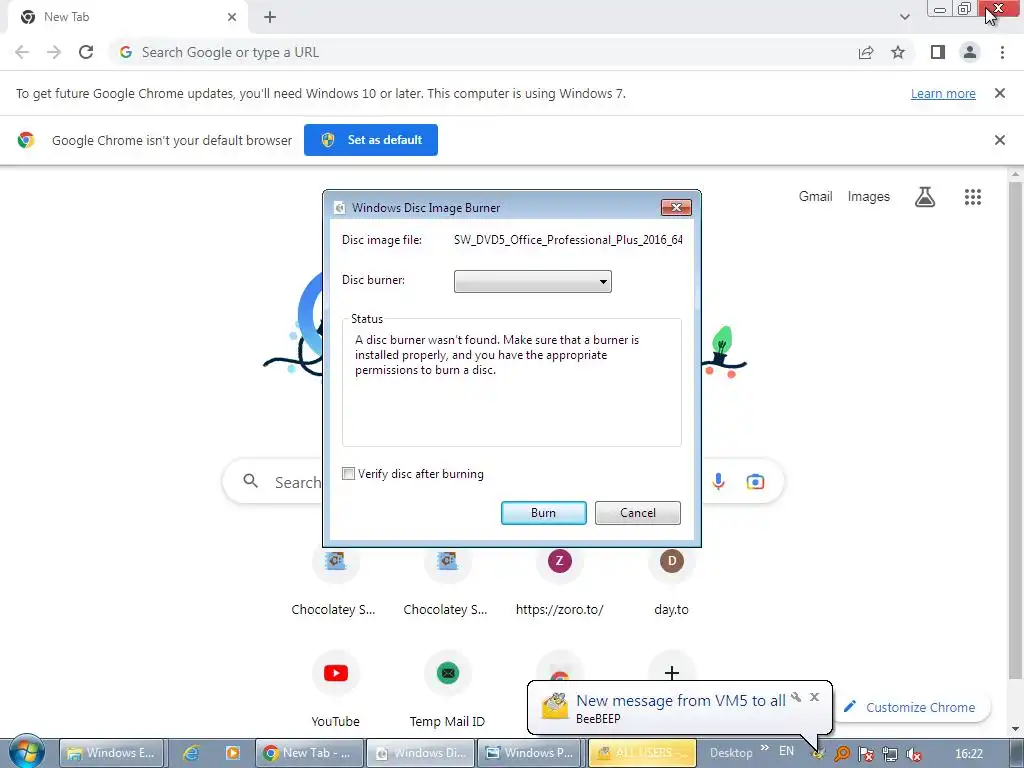The height and width of the screenshot is (768, 1024).
Task: Click the taskbar clock 16:22
Action: tap(968, 754)
